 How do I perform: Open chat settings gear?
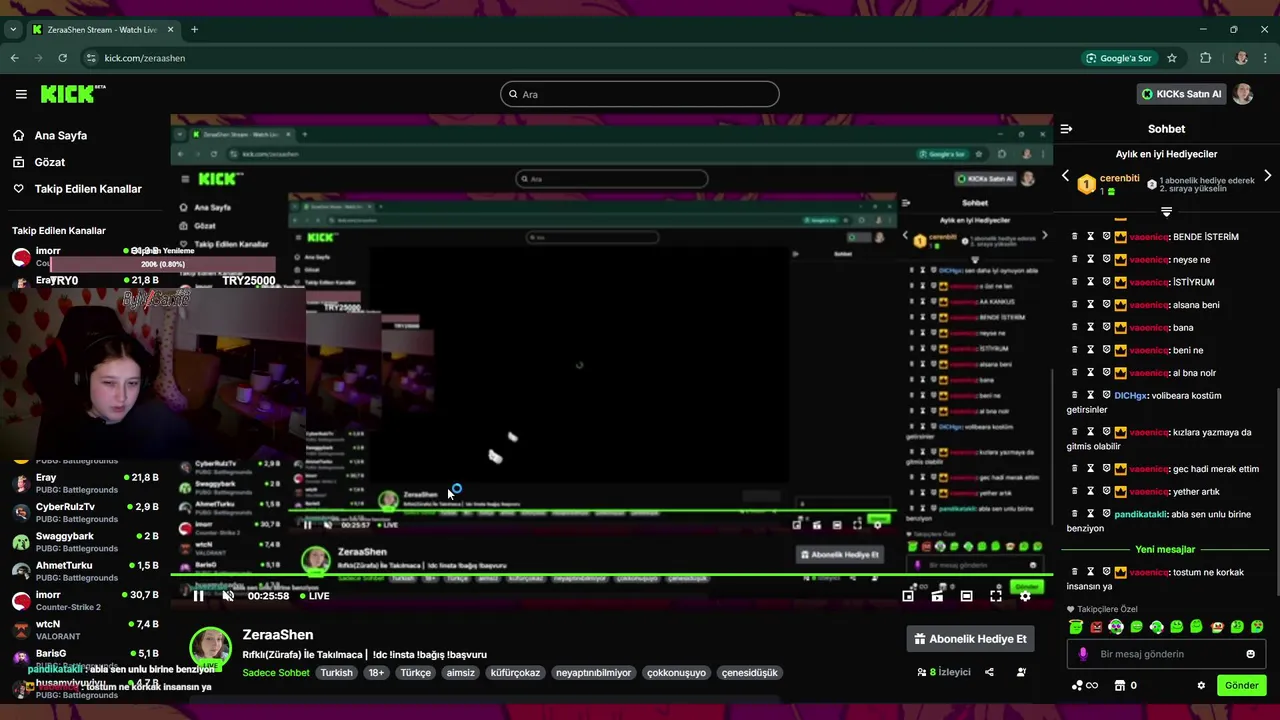1201,686
